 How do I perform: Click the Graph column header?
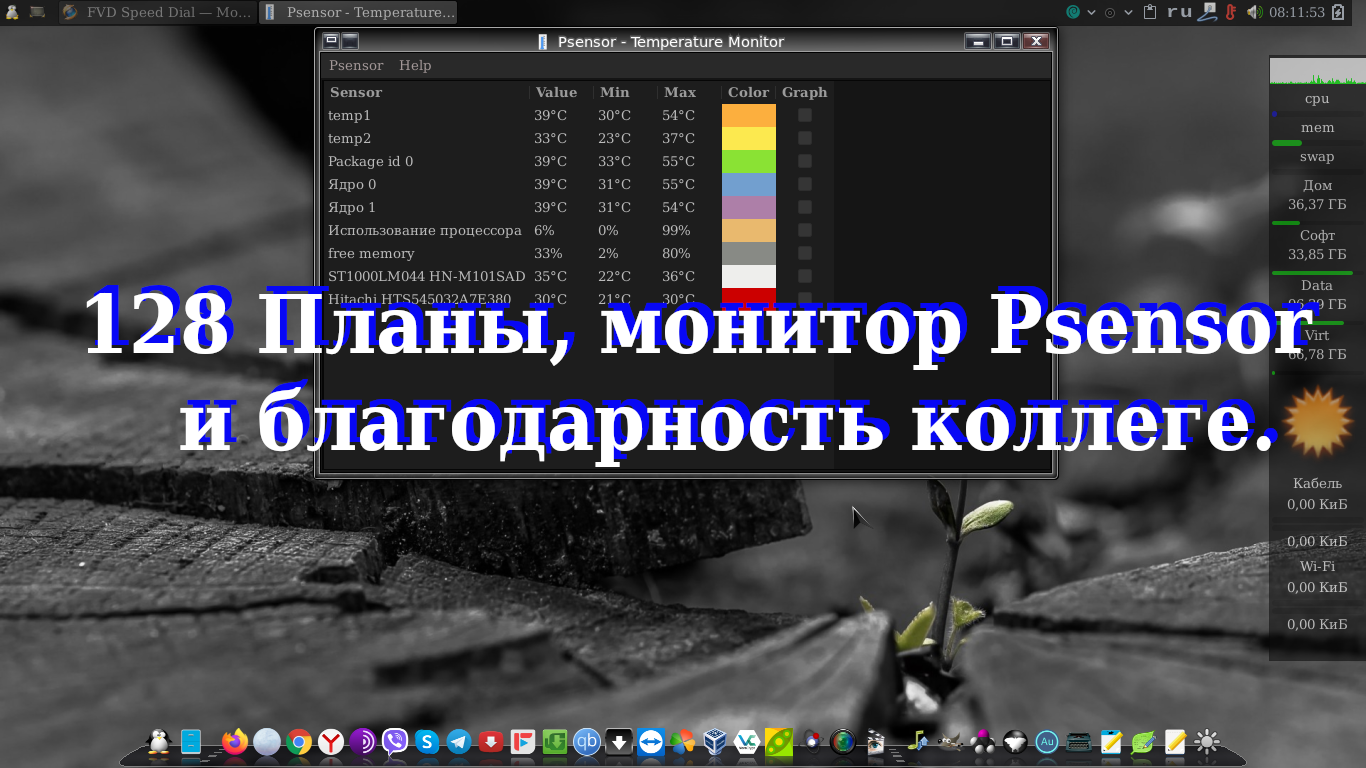tap(805, 92)
